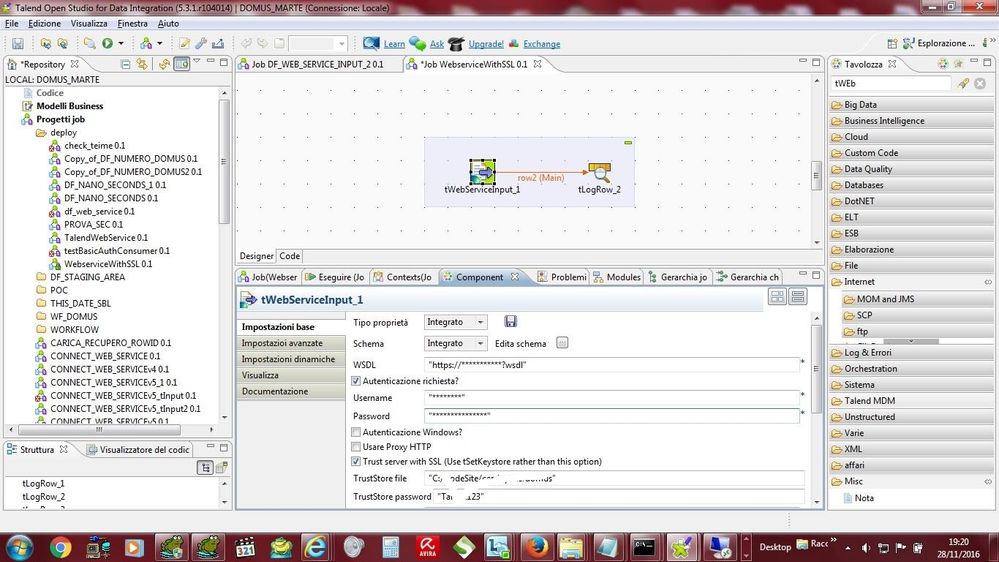Screen dimensions: 999x562
Task: Open Google Chrome from the taskbar
Action: coord(61,547)
